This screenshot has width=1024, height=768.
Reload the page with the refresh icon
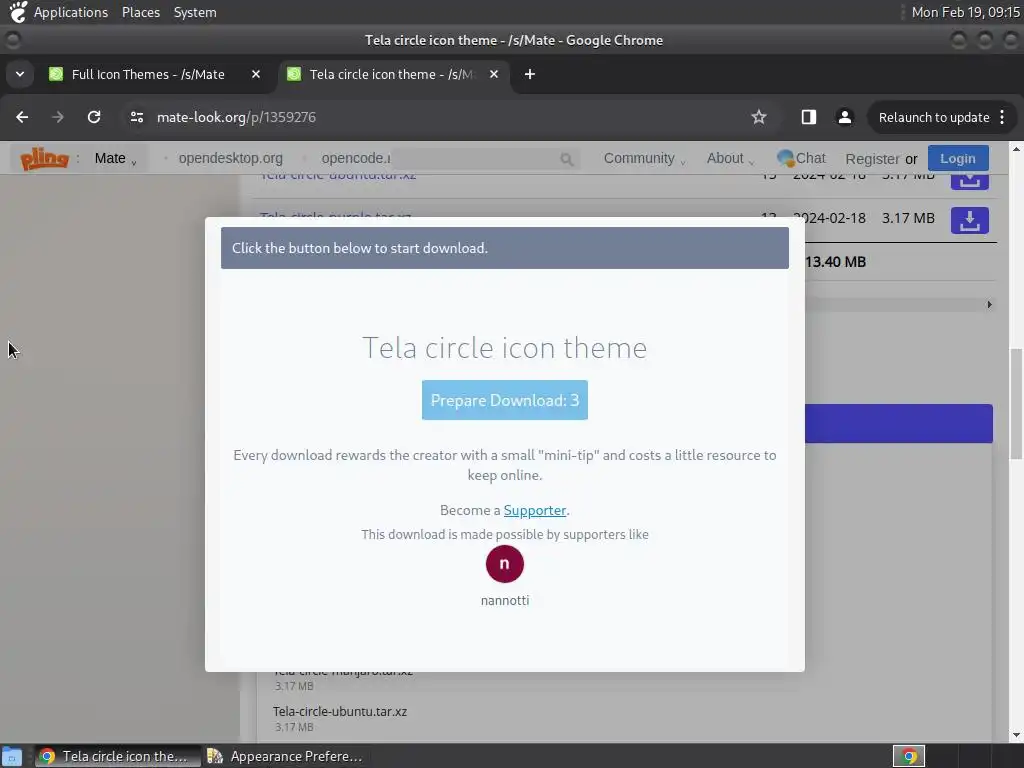click(94, 117)
